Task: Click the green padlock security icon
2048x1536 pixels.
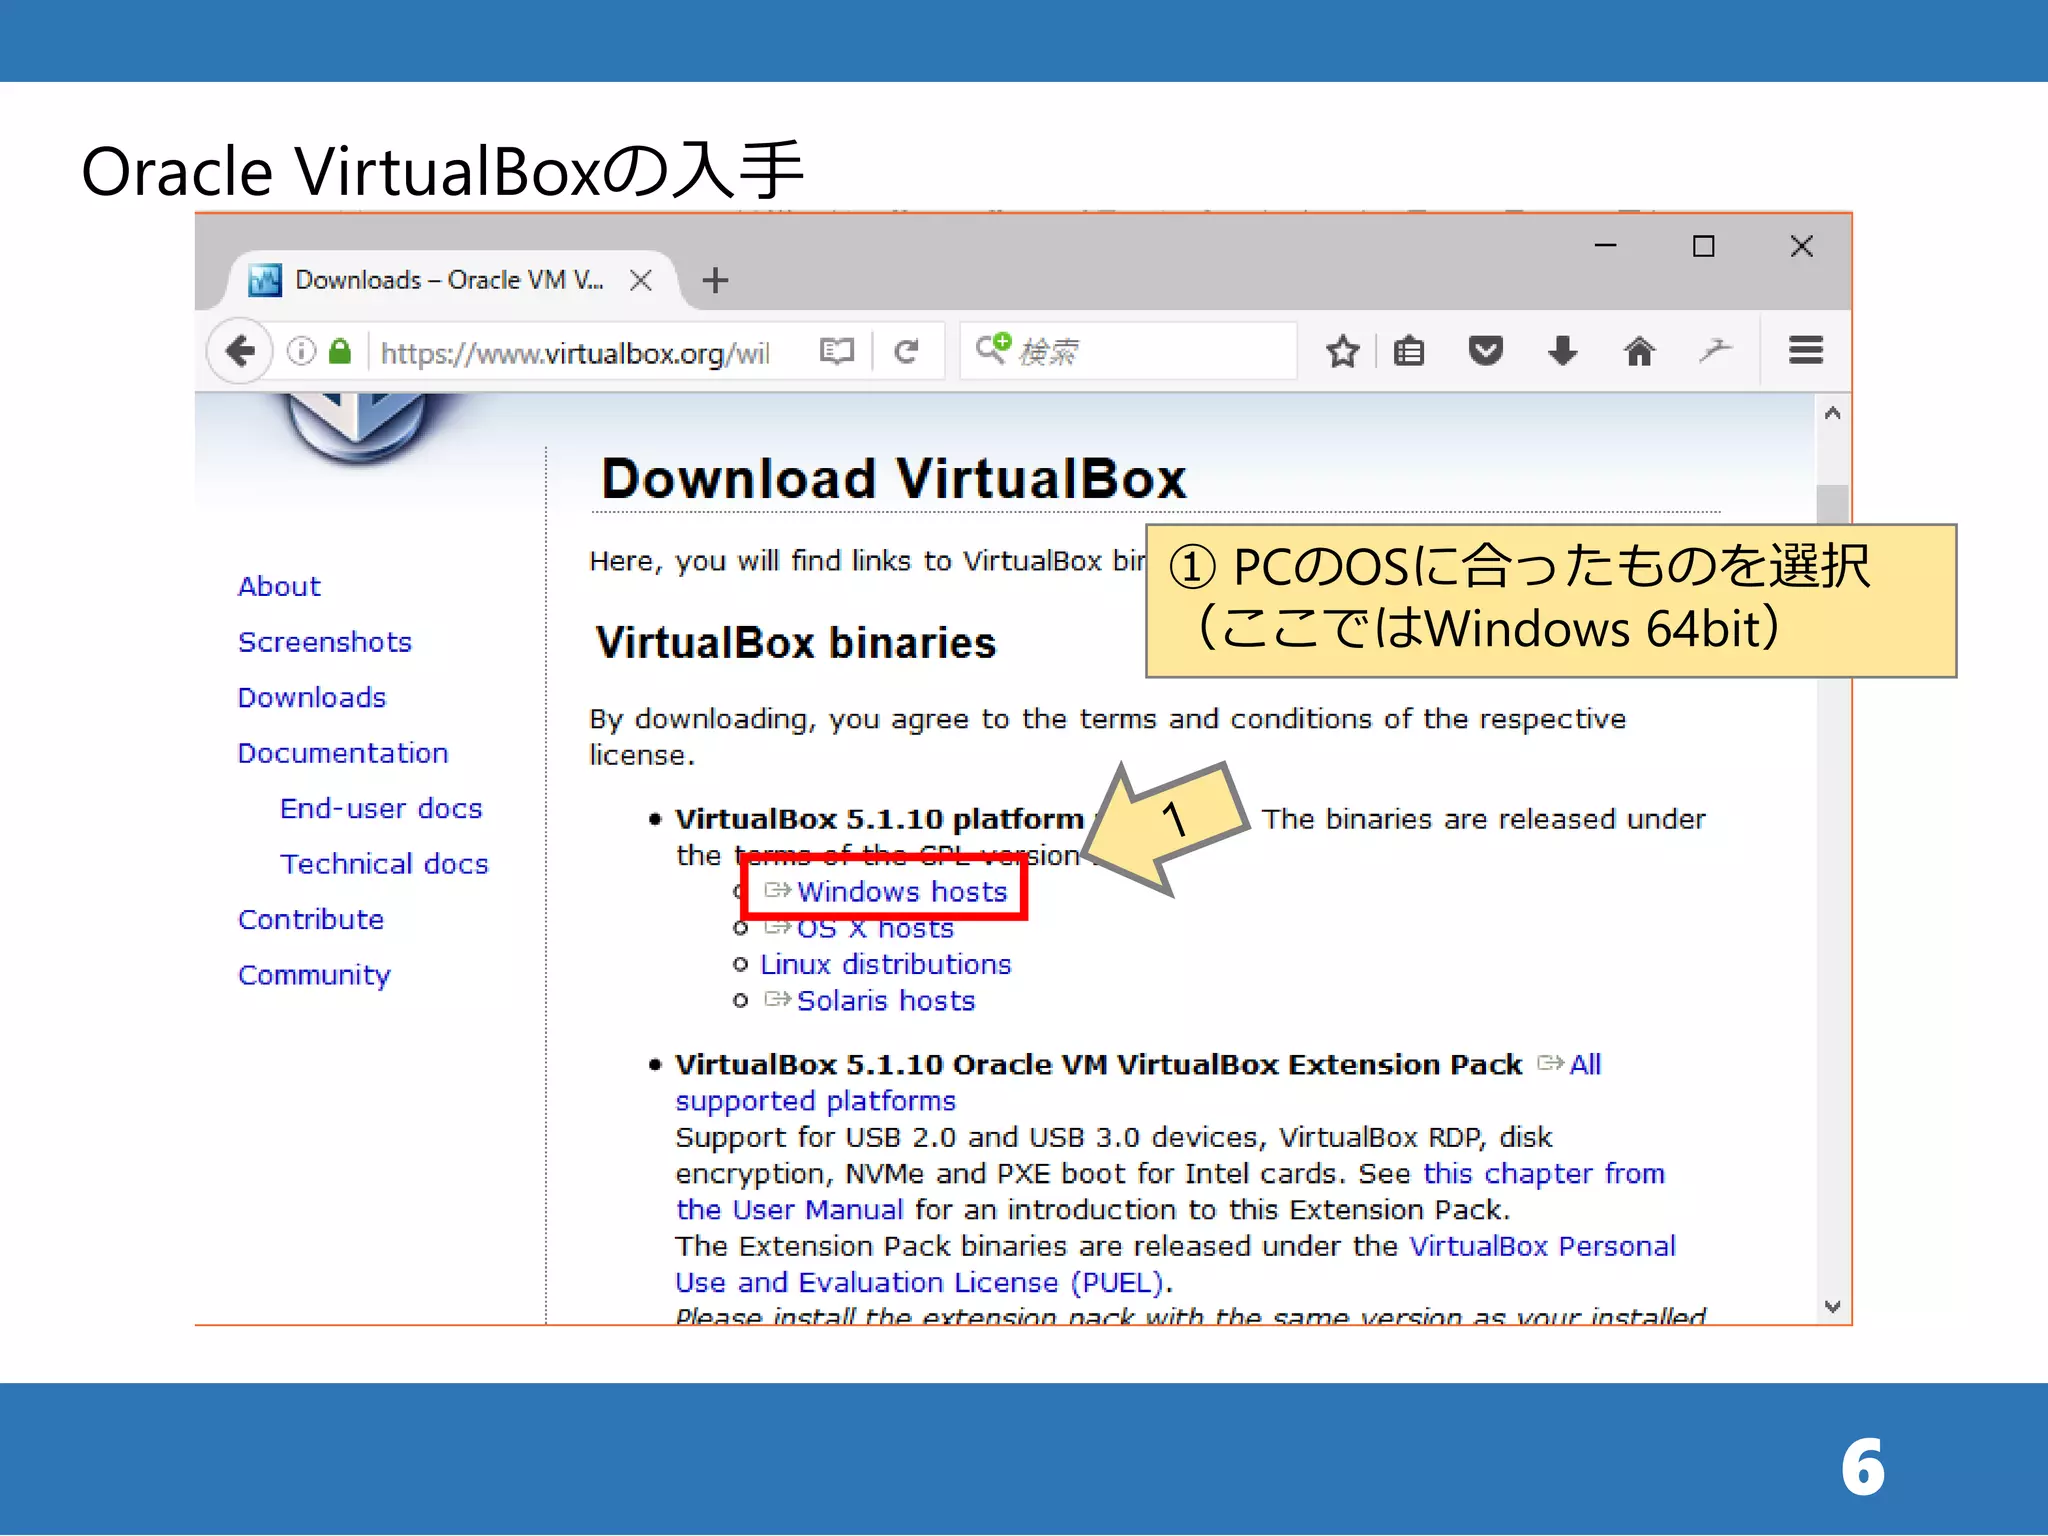Action: tap(340, 351)
